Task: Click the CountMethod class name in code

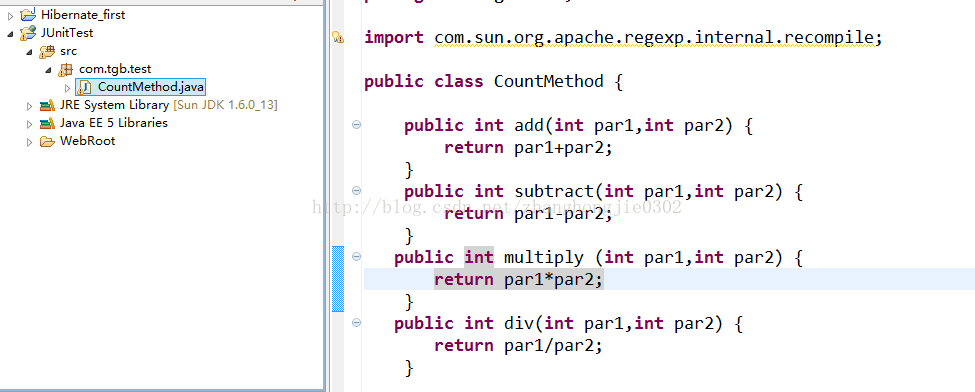Action: [x=548, y=82]
